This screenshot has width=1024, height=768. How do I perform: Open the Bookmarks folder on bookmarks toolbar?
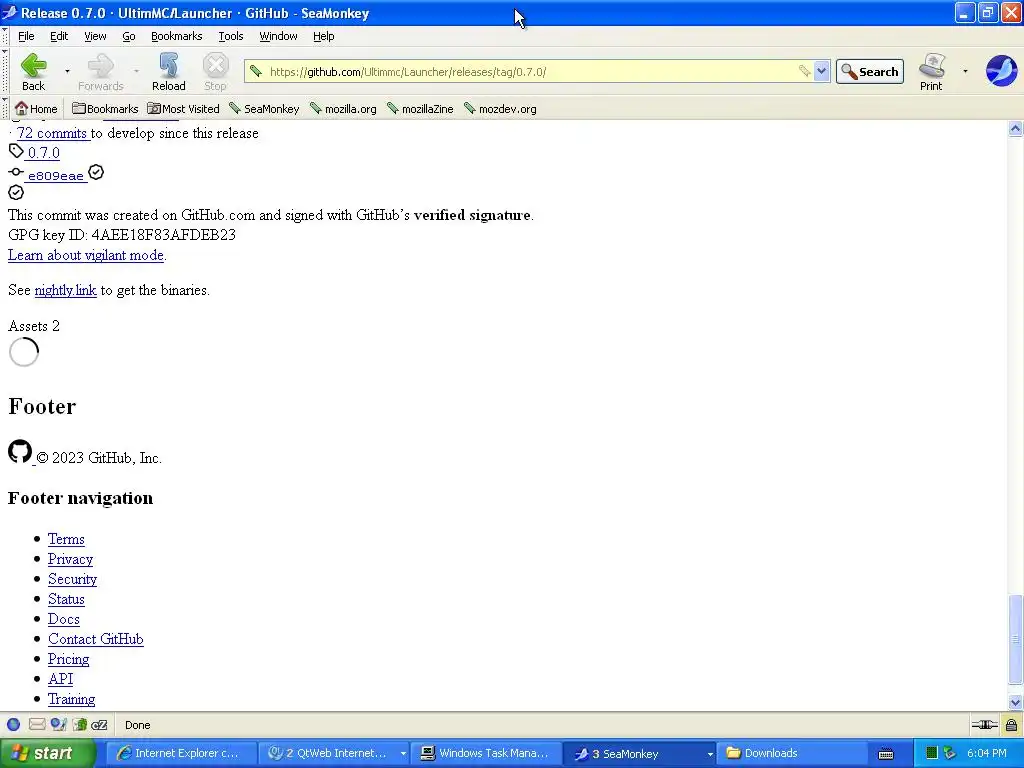click(105, 109)
